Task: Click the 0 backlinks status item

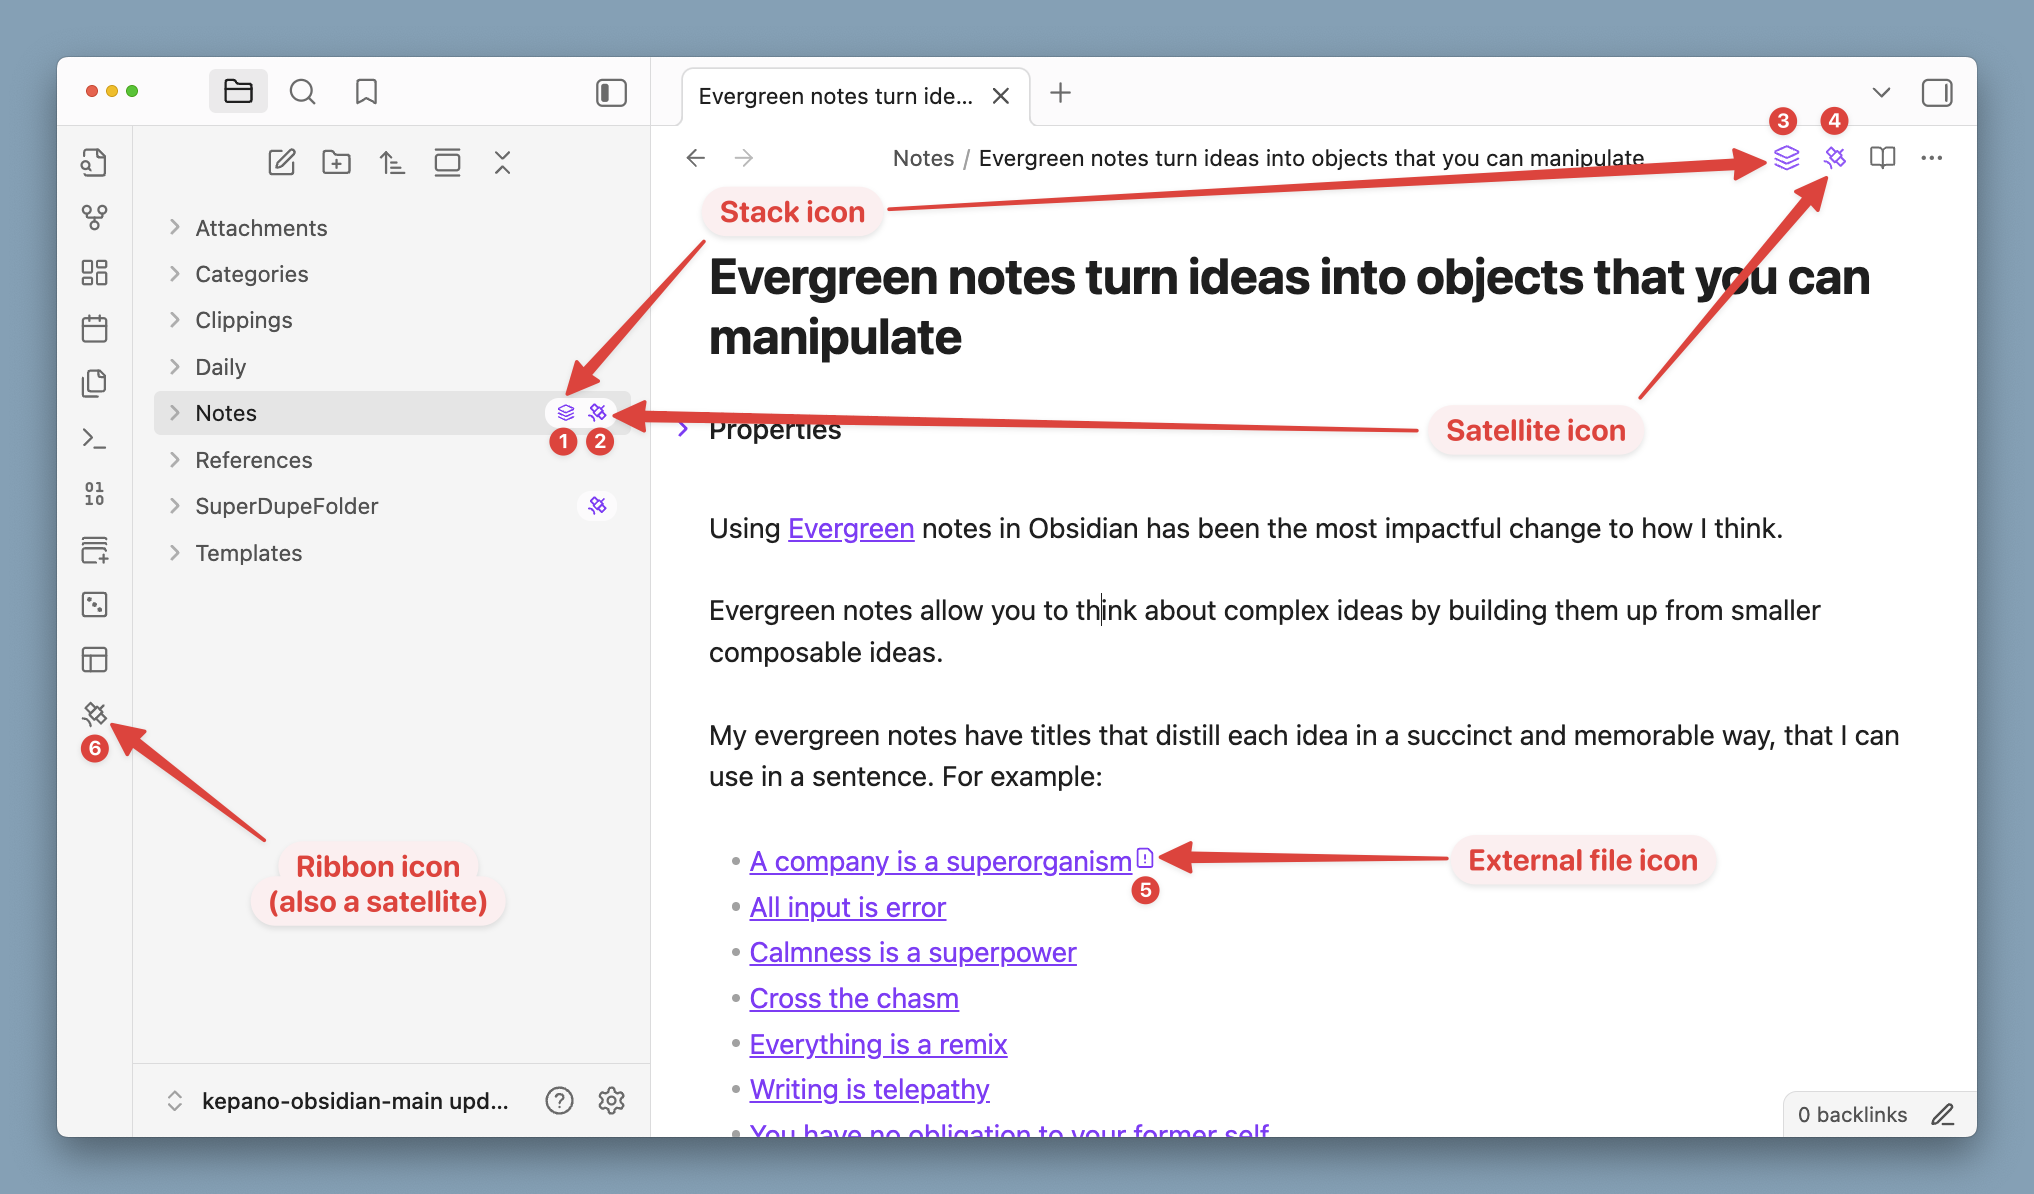Action: click(1852, 1114)
